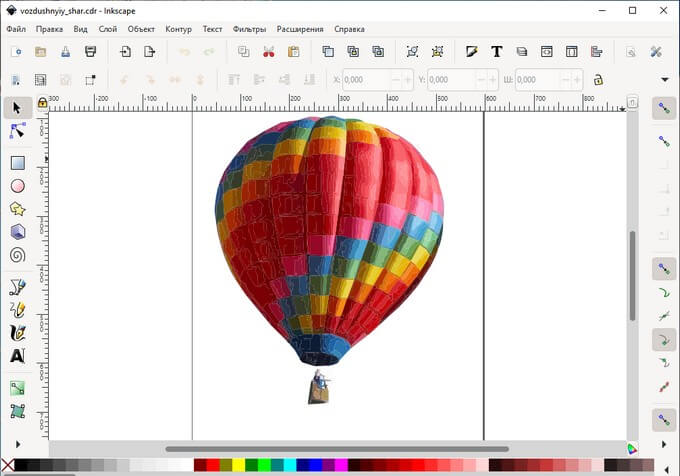This screenshot has width=680, height=476.
Task: Select the Ellipse circle tool
Action: [x=17, y=186]
